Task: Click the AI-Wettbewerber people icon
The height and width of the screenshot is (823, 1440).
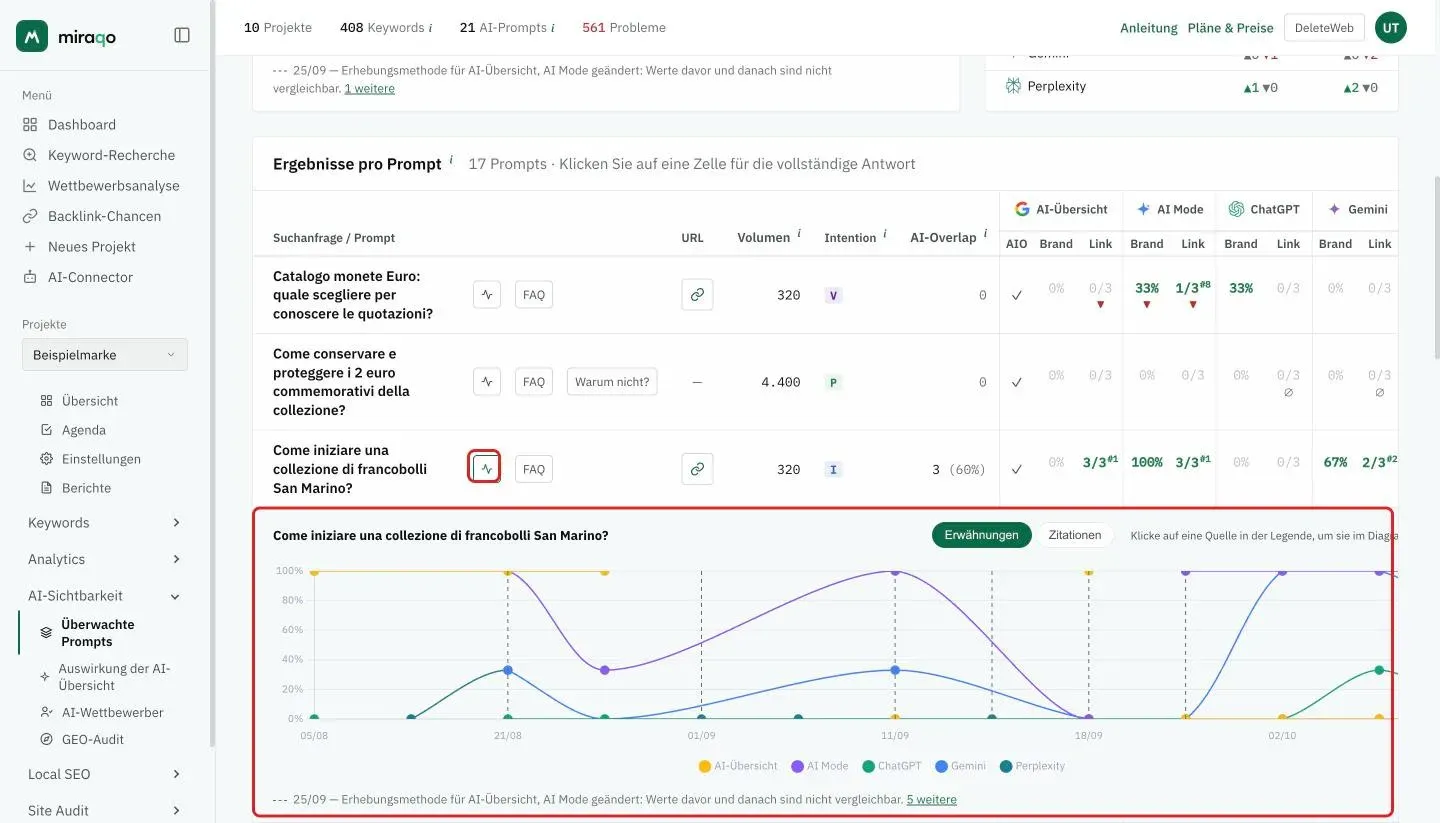Action: (46, 713)
